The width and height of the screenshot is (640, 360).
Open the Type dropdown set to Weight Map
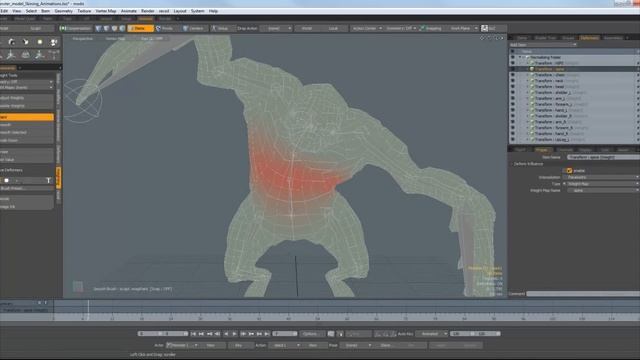pos(603,184)
